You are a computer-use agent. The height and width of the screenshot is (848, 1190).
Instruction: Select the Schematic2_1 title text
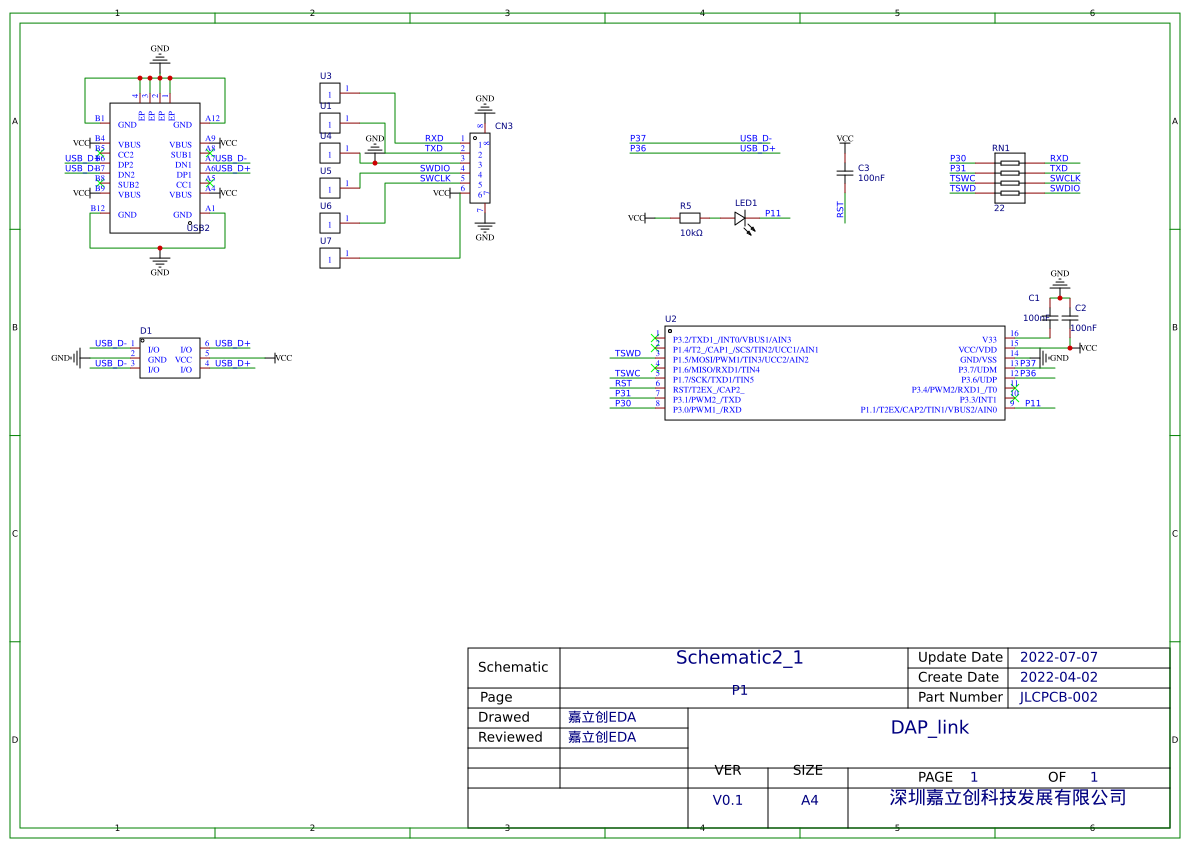pos(739,657)
